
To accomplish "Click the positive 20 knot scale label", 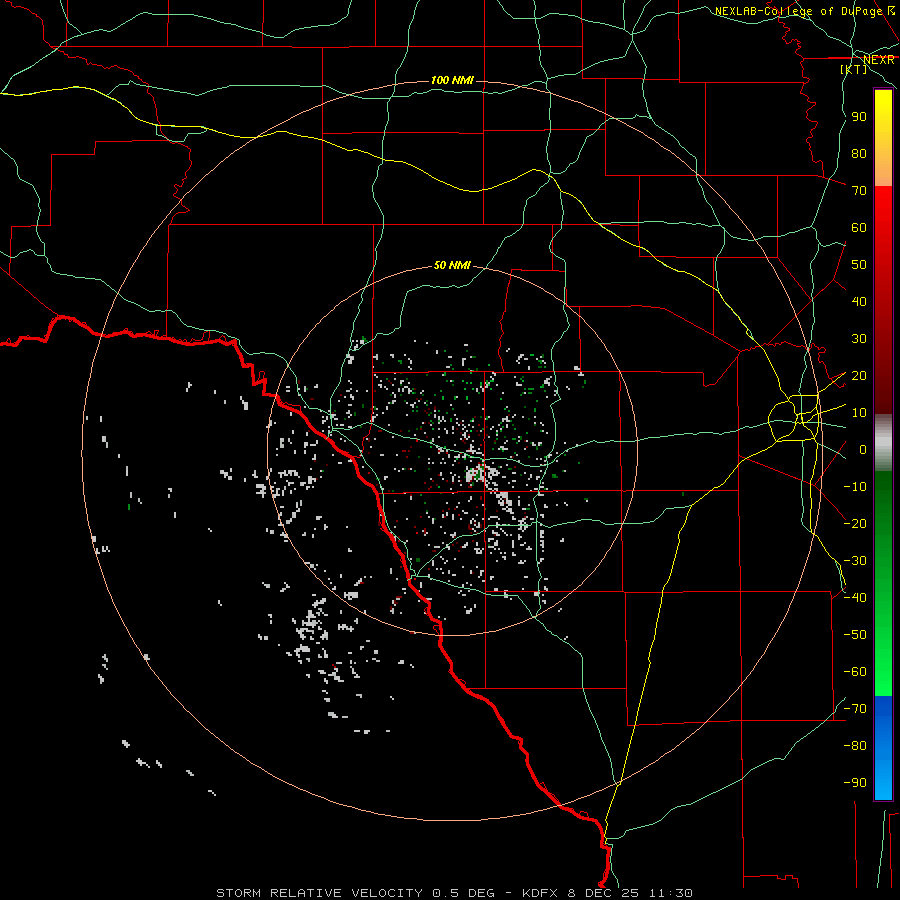I will click(859, 375).
